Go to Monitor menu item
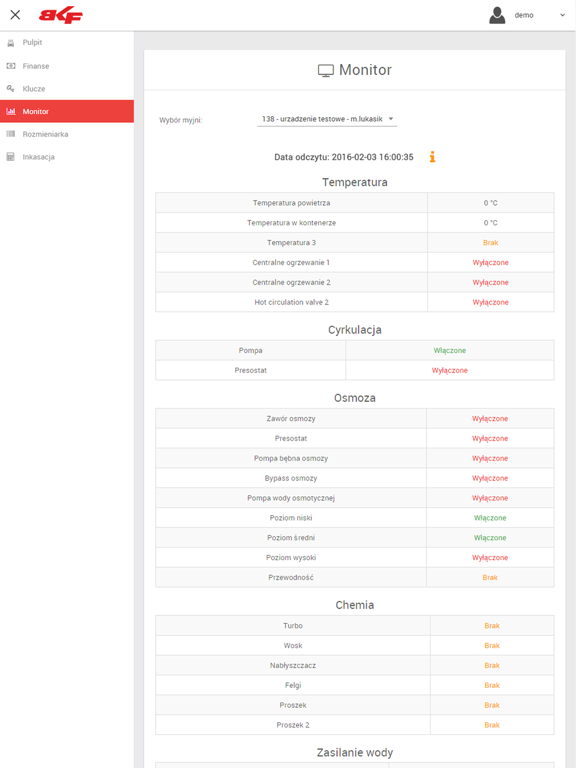This screenshot has height=768, width=576. [67, 111]
